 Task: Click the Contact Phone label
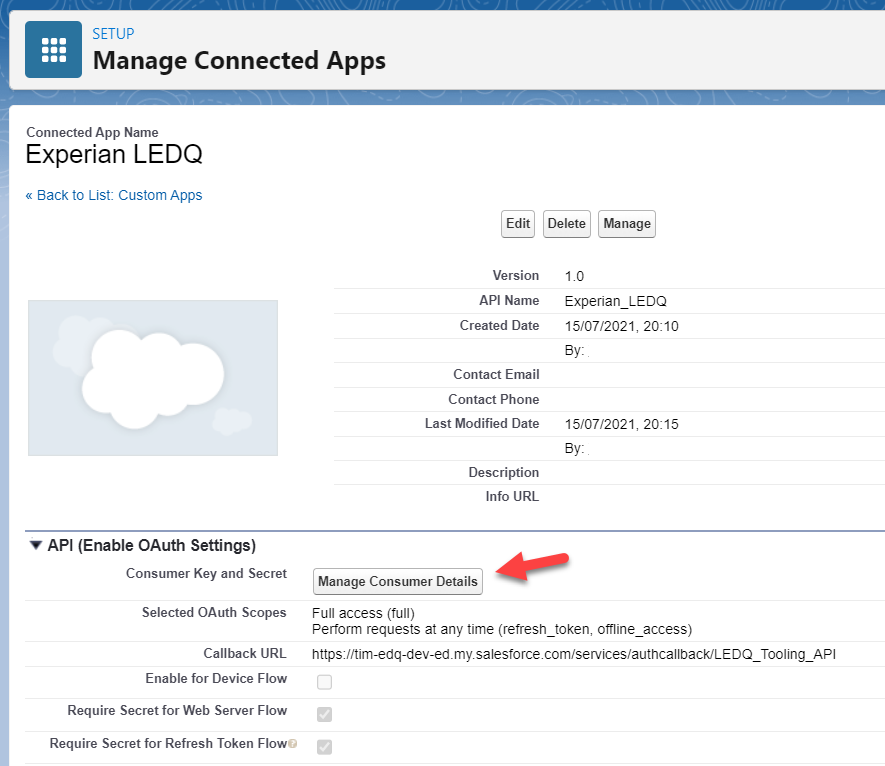[x=494, y=399]
